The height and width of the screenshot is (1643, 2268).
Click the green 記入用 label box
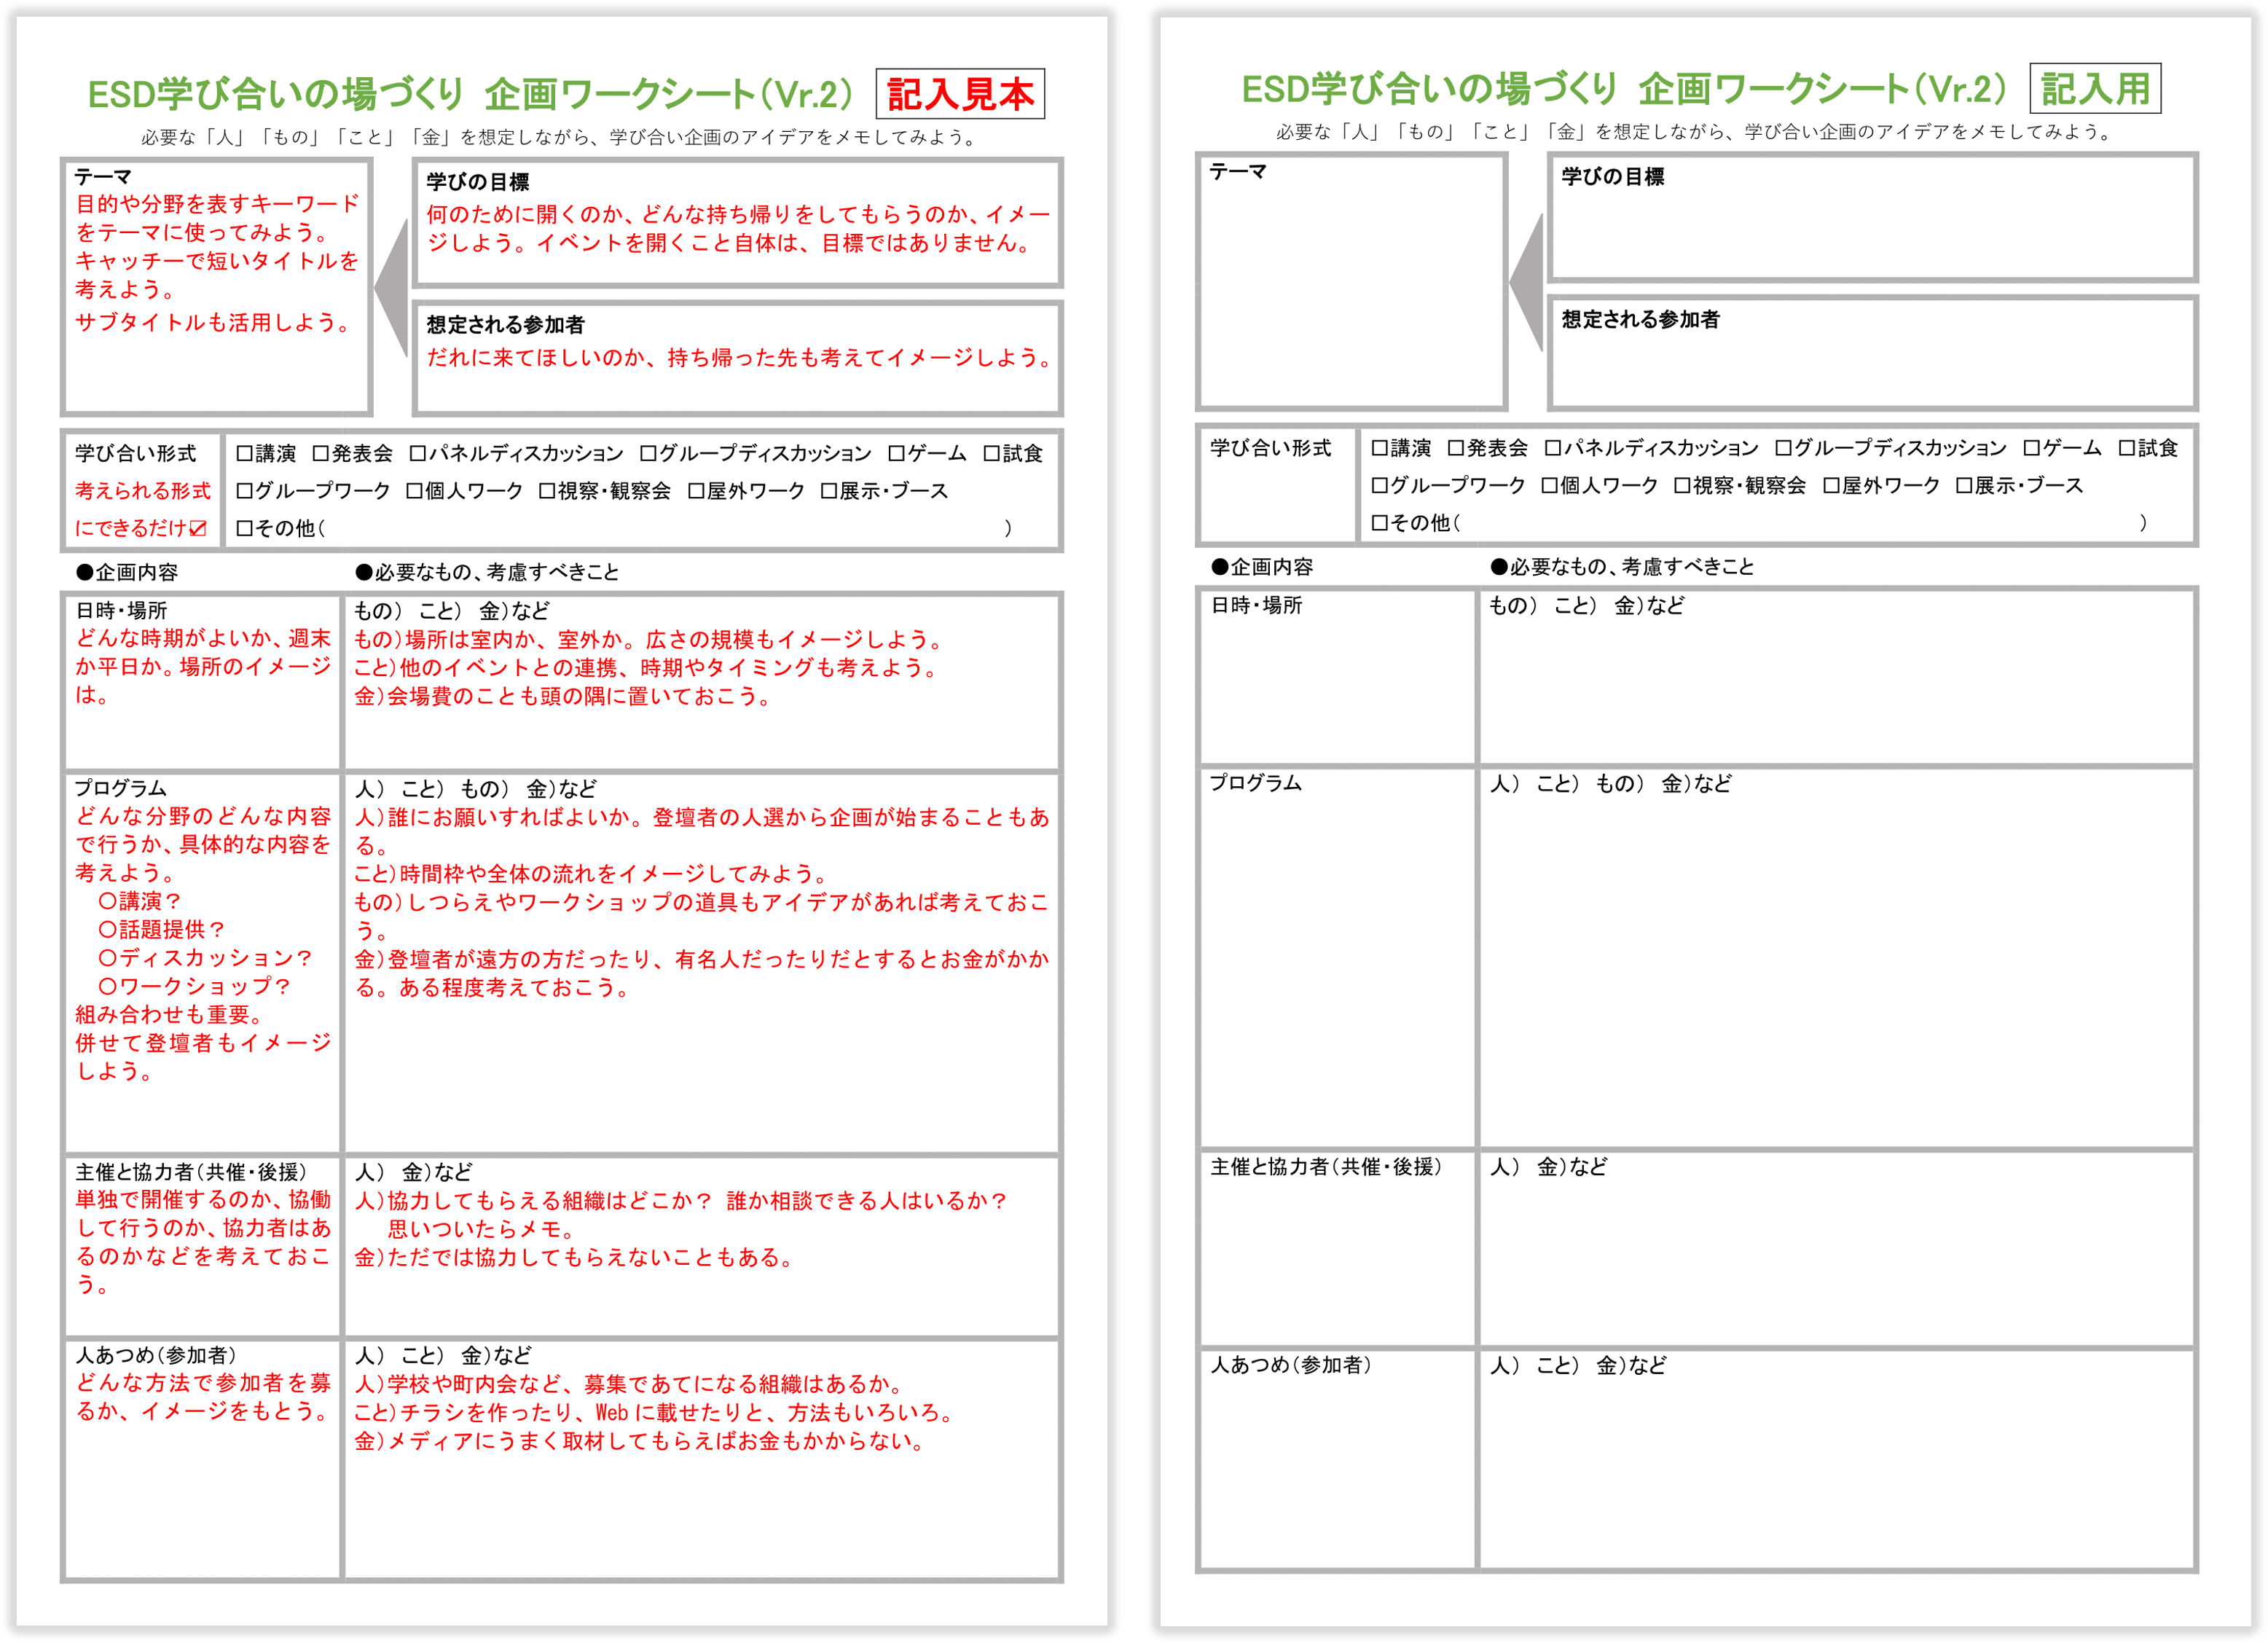pyautogui.click(x=2095, y=89)
